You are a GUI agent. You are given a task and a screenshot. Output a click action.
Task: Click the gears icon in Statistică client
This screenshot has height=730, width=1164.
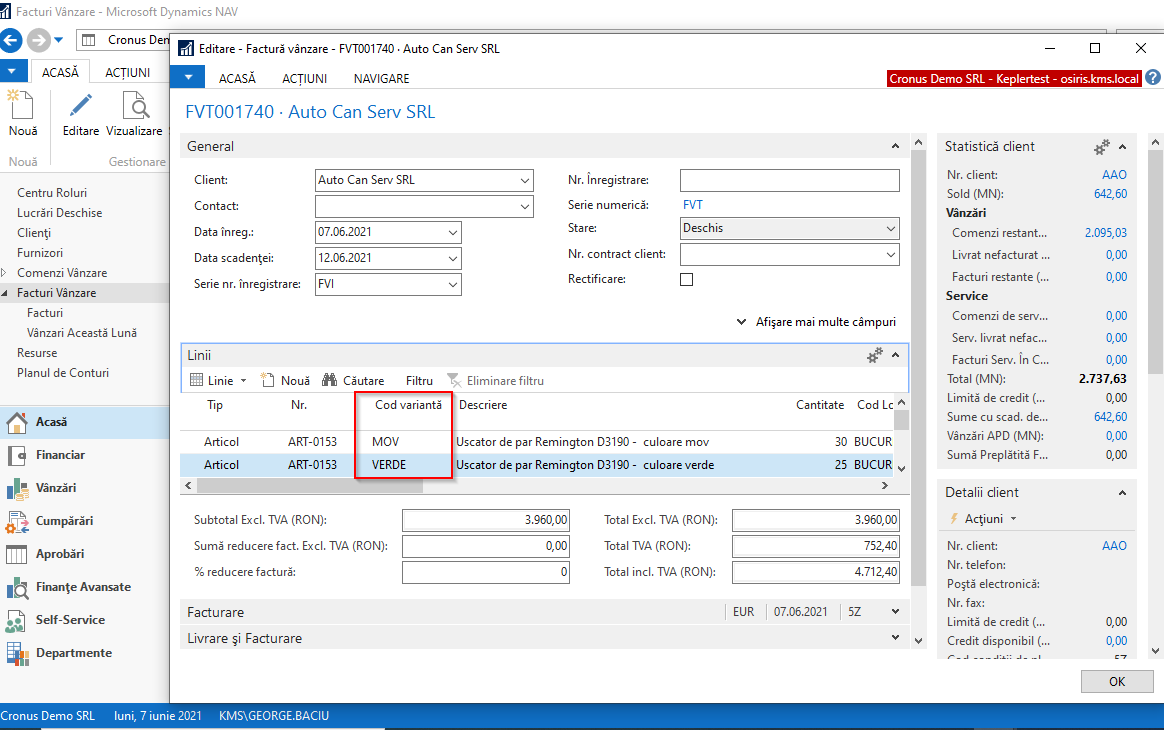click(1101, 147)
